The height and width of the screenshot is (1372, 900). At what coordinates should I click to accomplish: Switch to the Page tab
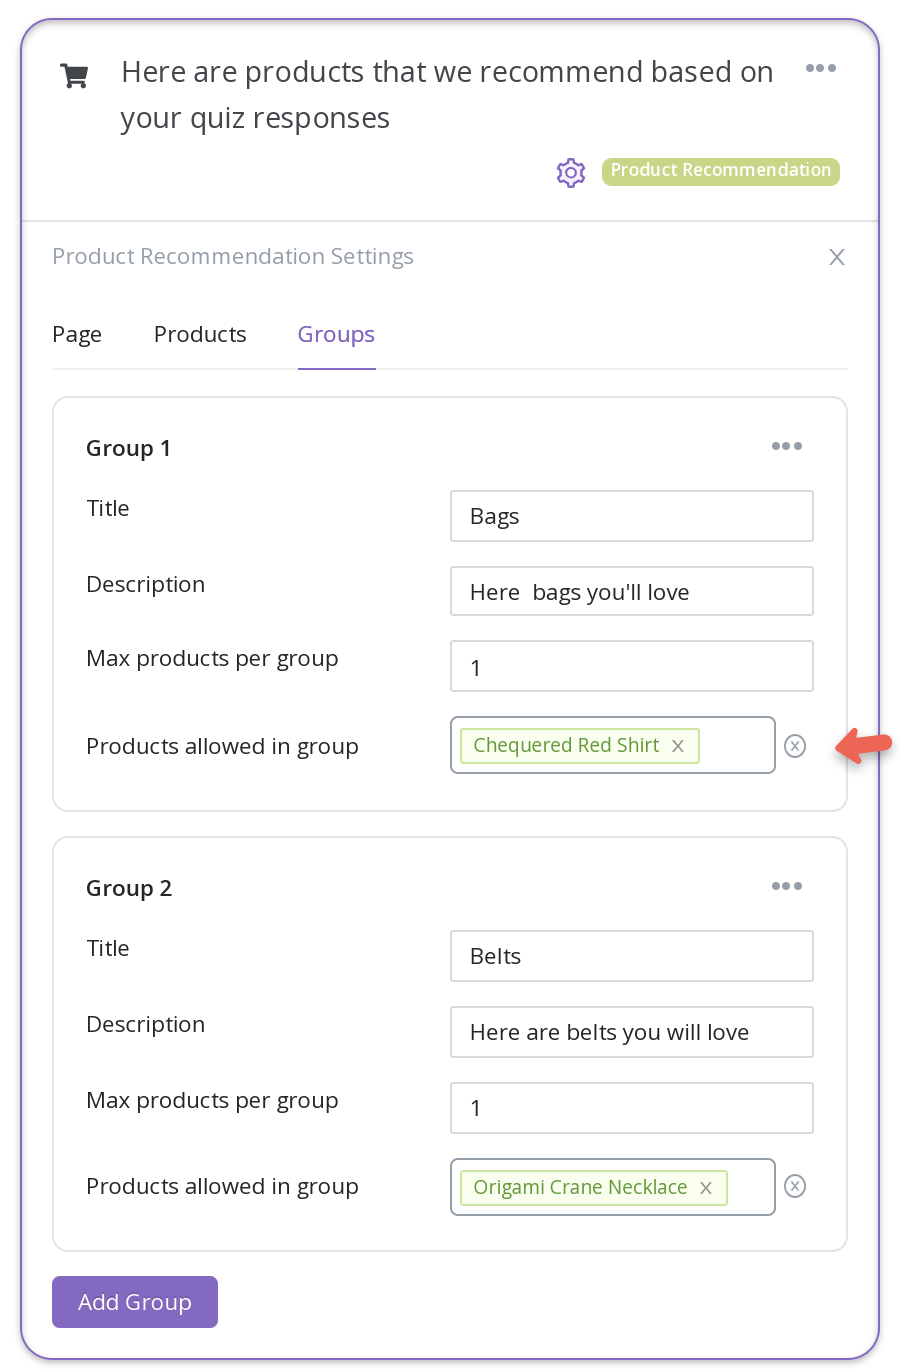point(77,334)
